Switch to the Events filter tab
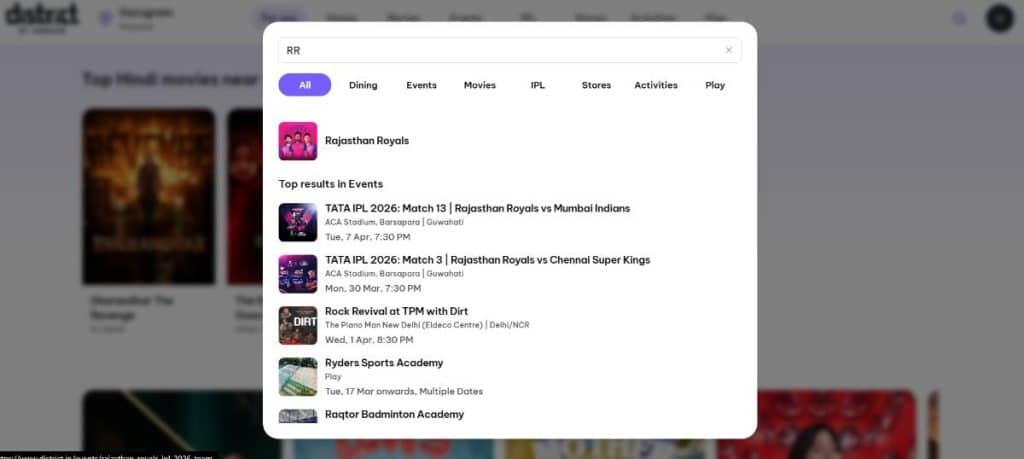The width and height of the screenshot is (1024, 459). [421, 85]
